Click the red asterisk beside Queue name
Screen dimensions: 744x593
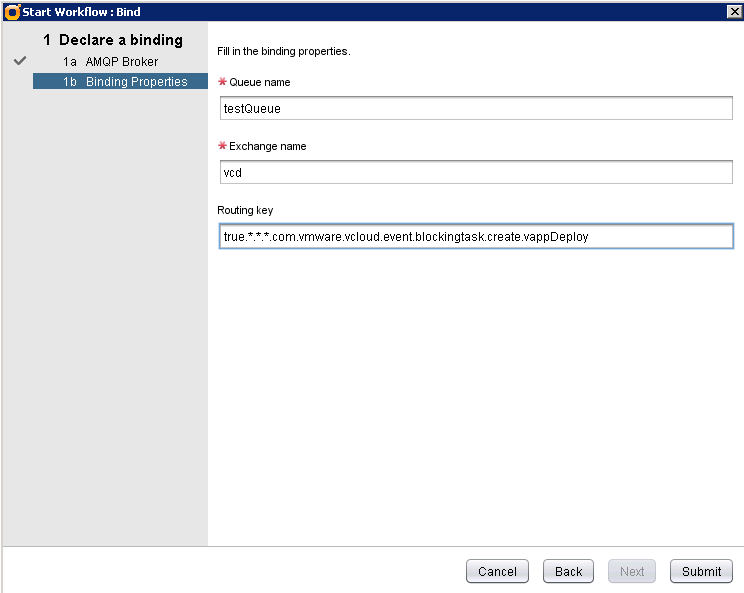222,82
